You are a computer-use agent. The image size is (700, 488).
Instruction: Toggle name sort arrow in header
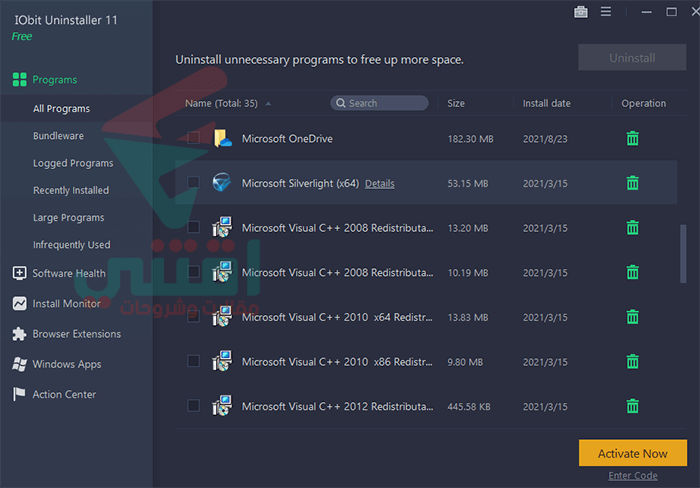268,104
